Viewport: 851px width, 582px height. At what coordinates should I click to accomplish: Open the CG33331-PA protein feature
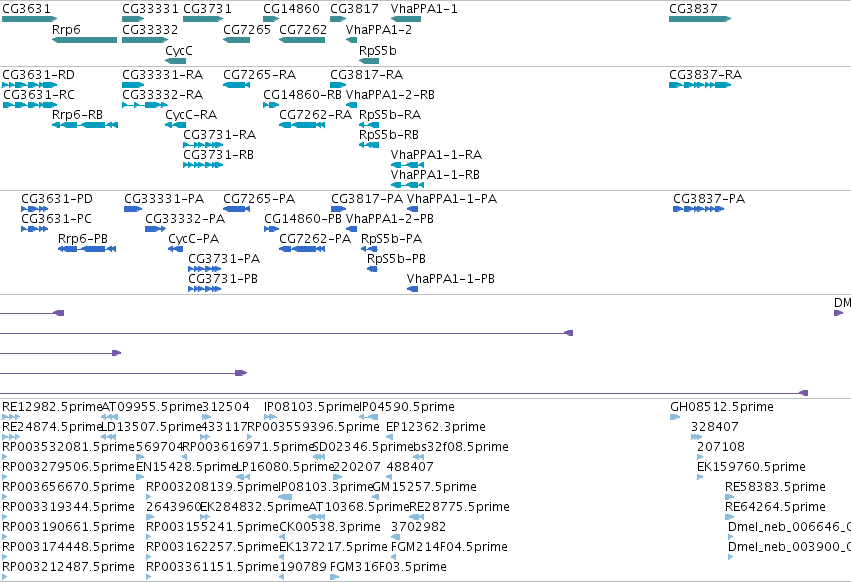tap(133, 209)
